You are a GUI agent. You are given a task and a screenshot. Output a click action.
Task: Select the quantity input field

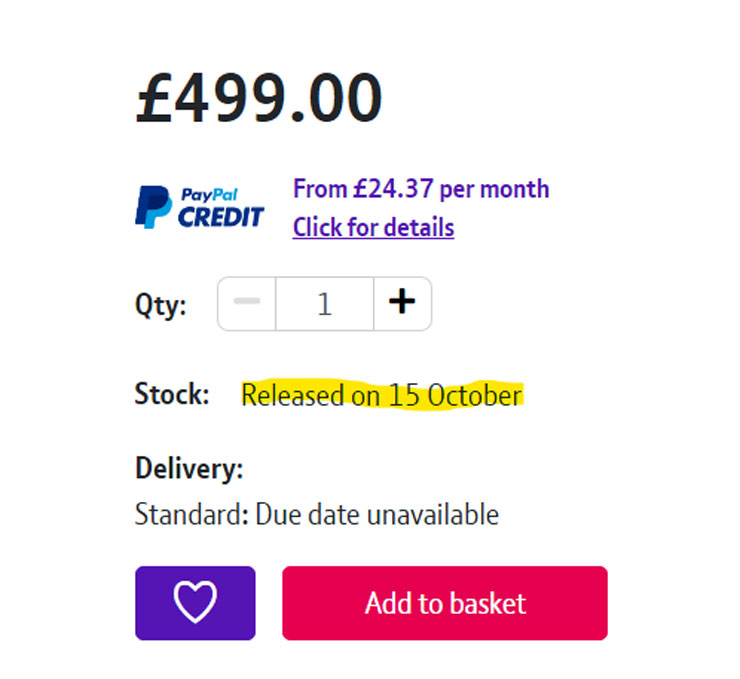pos(324,303)
